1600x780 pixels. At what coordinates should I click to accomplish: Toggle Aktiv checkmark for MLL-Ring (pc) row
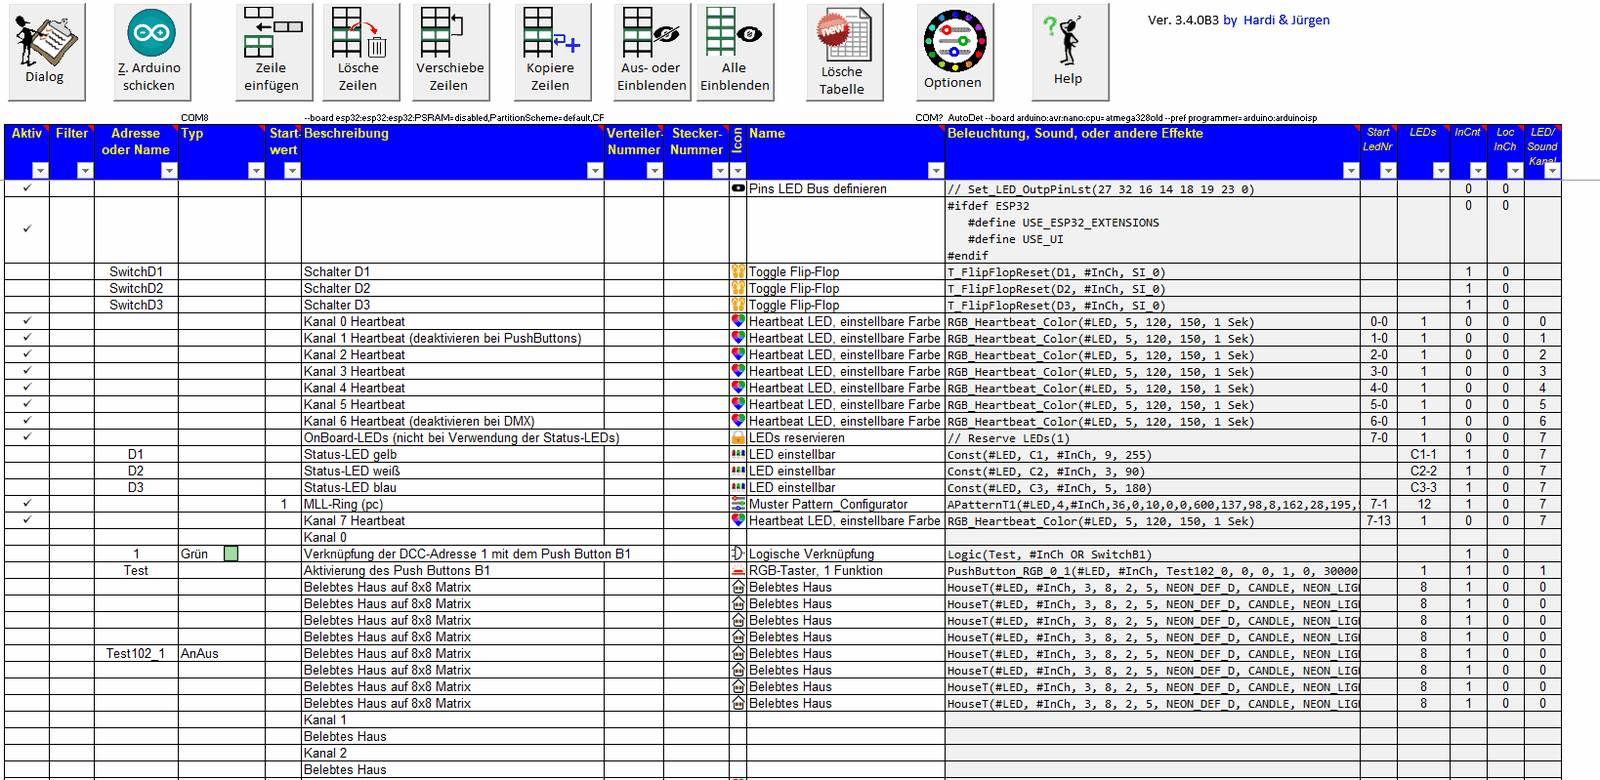[27, 504]
